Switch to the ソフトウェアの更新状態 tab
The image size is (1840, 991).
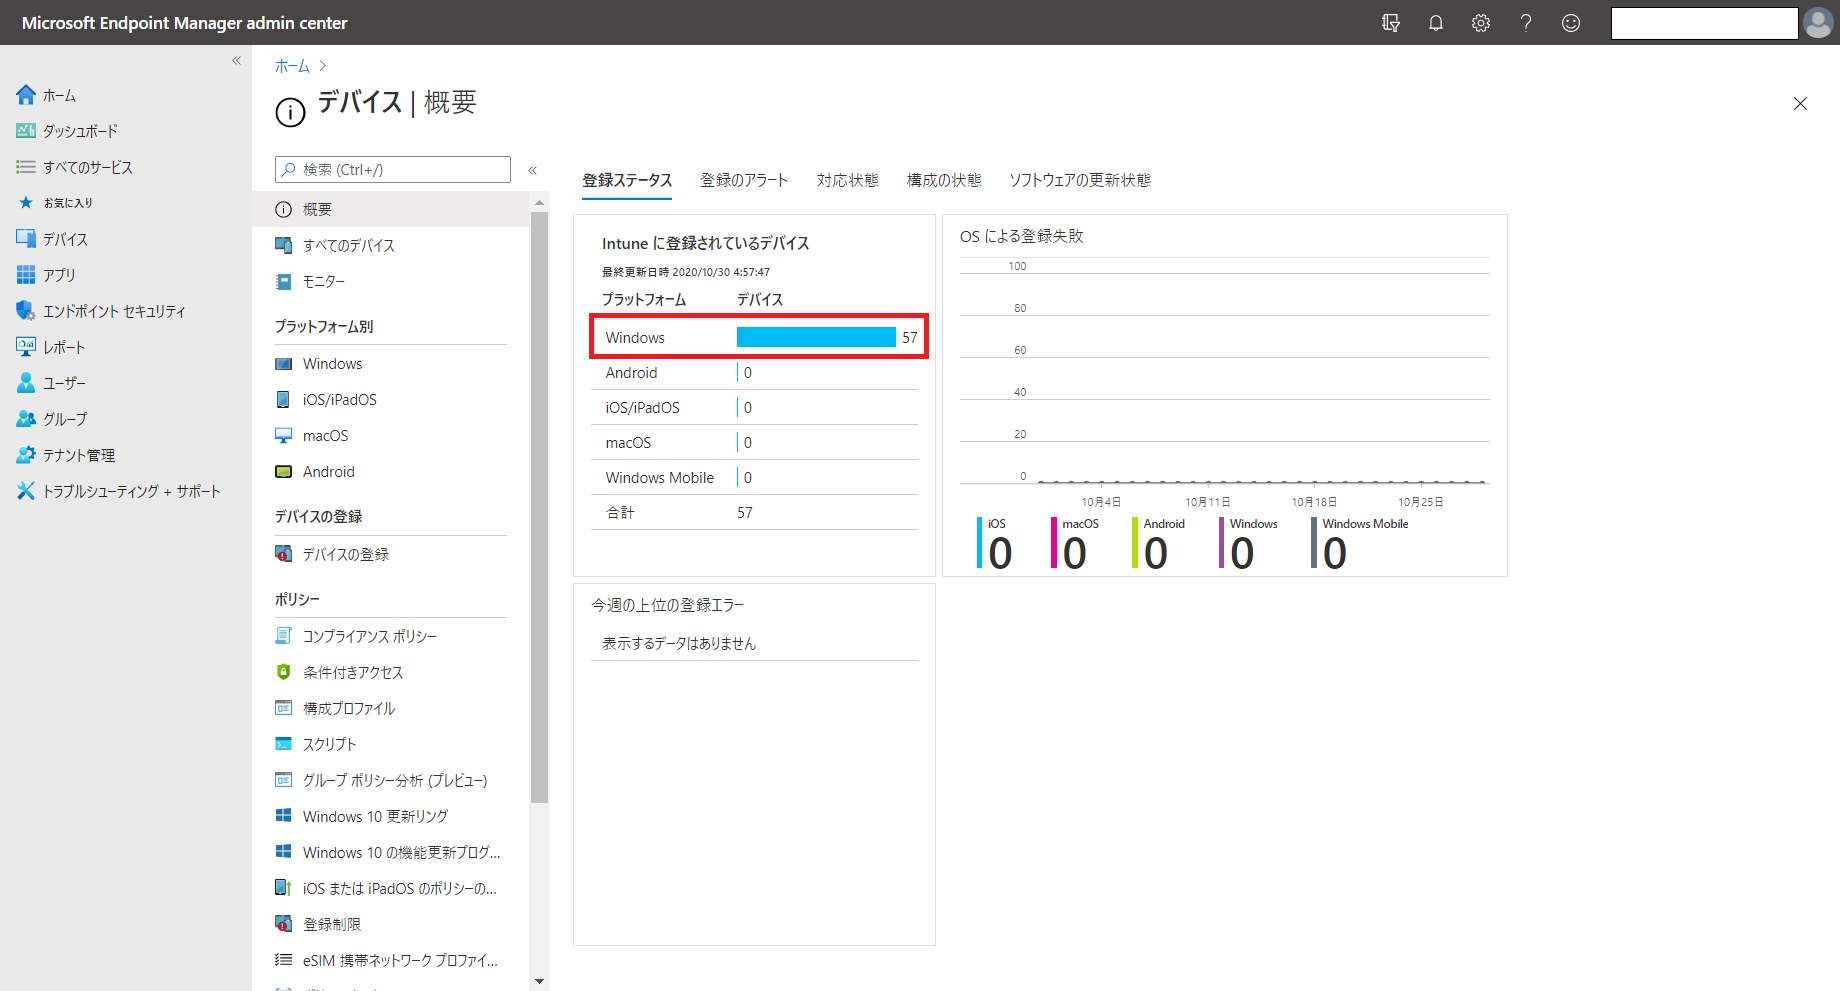1080,180
